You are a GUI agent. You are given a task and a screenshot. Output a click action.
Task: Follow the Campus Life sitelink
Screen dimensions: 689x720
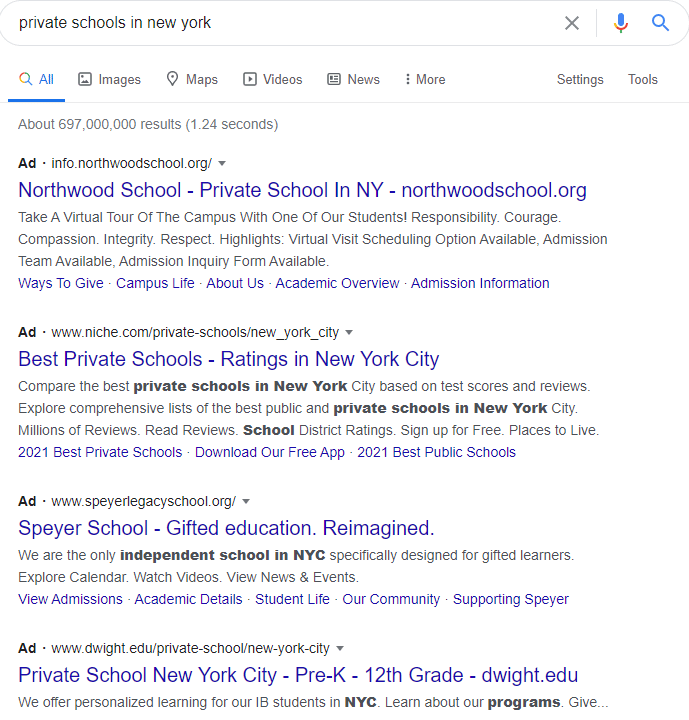click(155, 283)
